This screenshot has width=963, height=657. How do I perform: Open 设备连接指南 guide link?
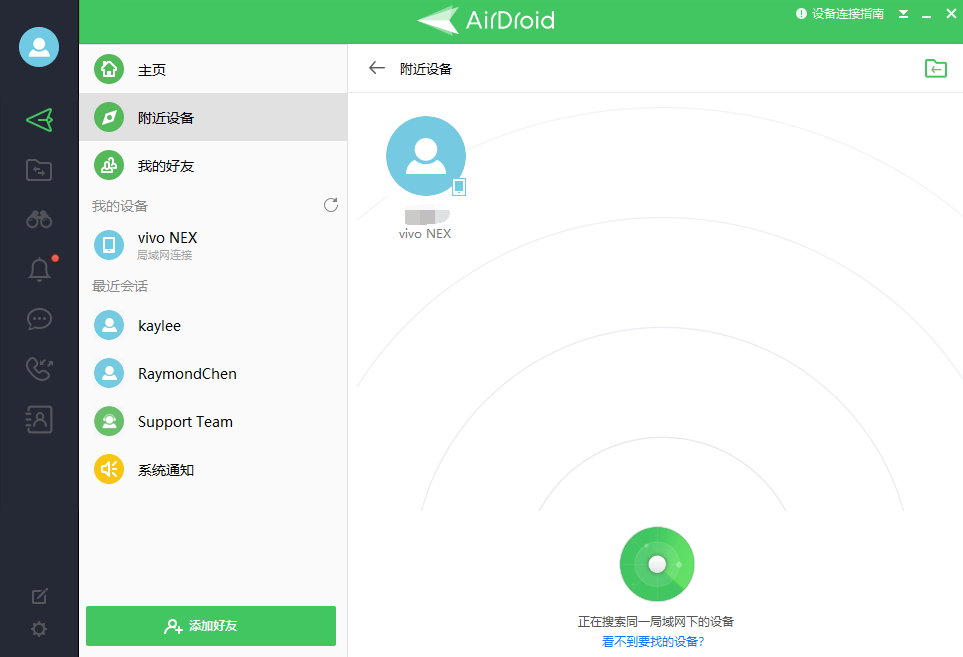[x=848, y=14]
